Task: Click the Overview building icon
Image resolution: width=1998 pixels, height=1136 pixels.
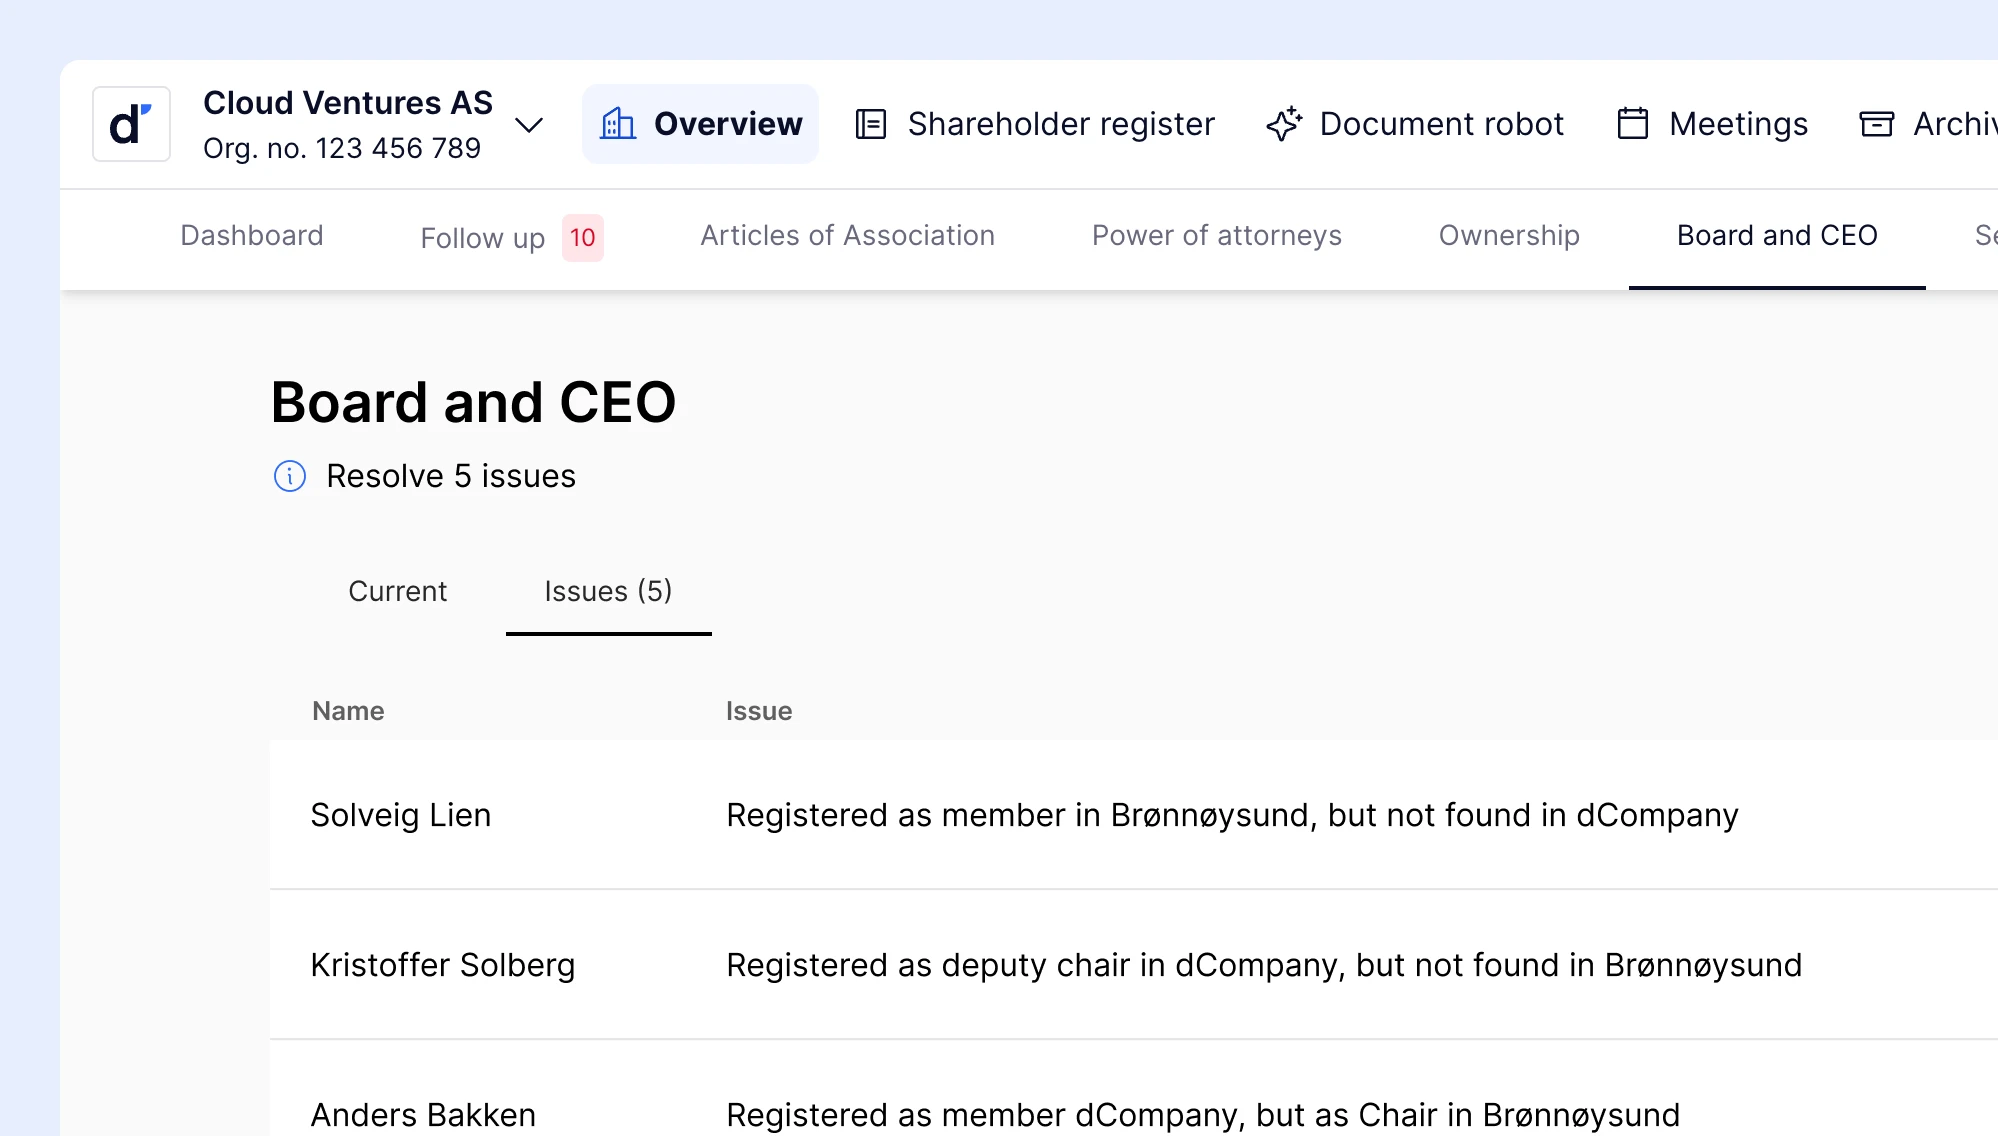Action: click(x=618, y=124)
